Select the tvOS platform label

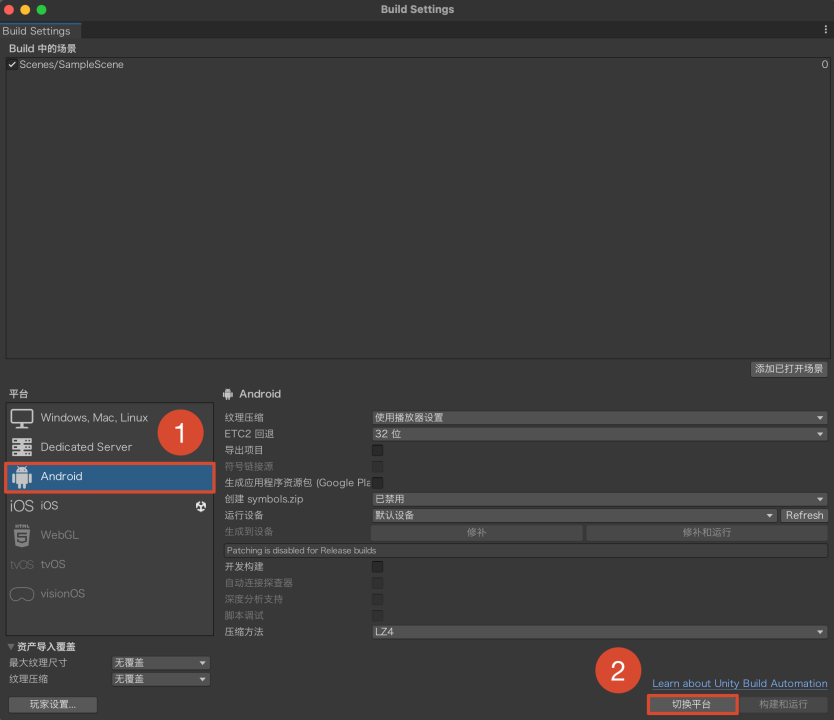[53, 565]
